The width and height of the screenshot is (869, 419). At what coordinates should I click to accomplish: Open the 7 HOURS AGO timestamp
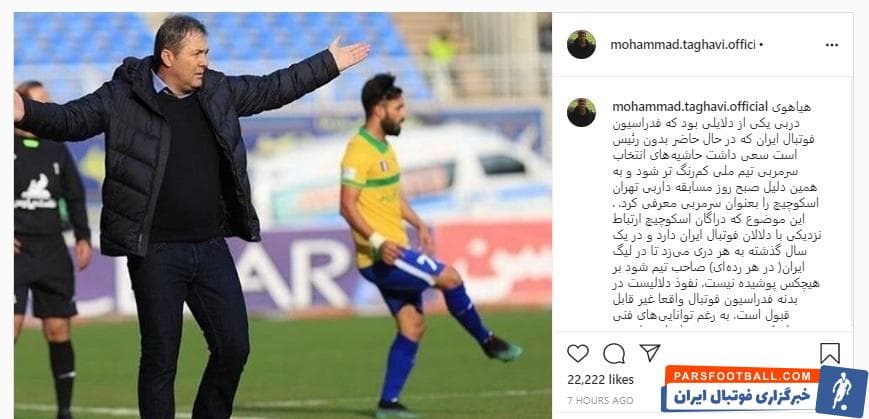(600, 400)
